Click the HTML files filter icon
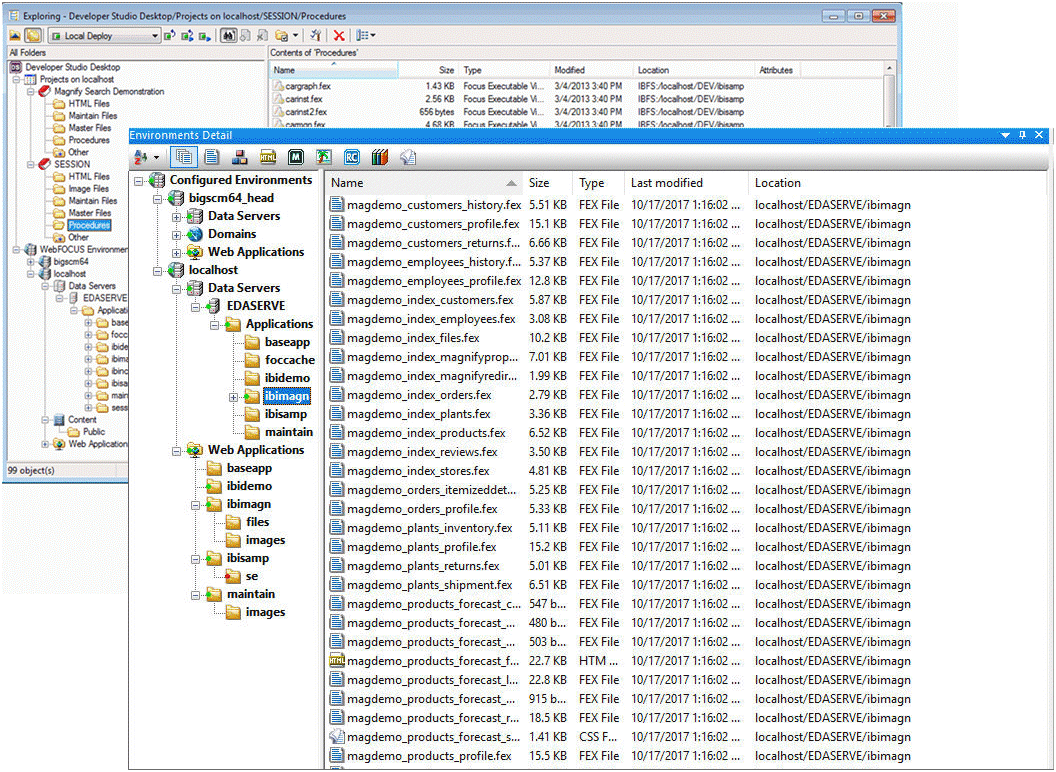The height and width of the screenshot is (772, 1056). coord(268,157)
